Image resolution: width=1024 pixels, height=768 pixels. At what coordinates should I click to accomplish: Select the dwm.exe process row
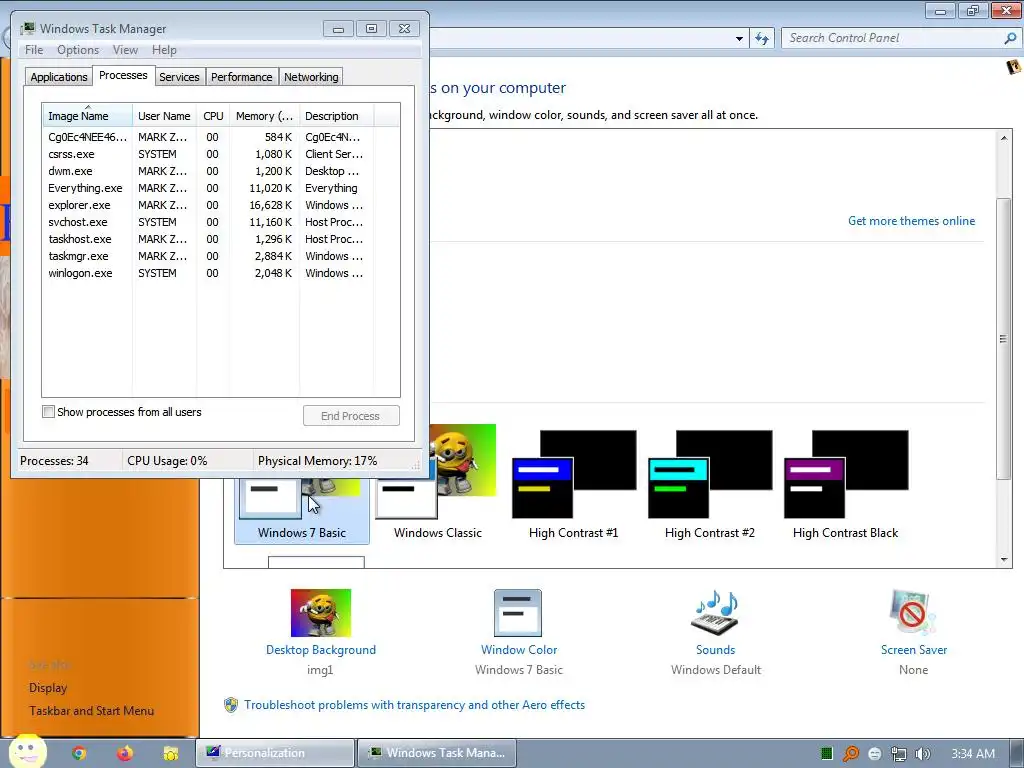(x=221, y=171)
